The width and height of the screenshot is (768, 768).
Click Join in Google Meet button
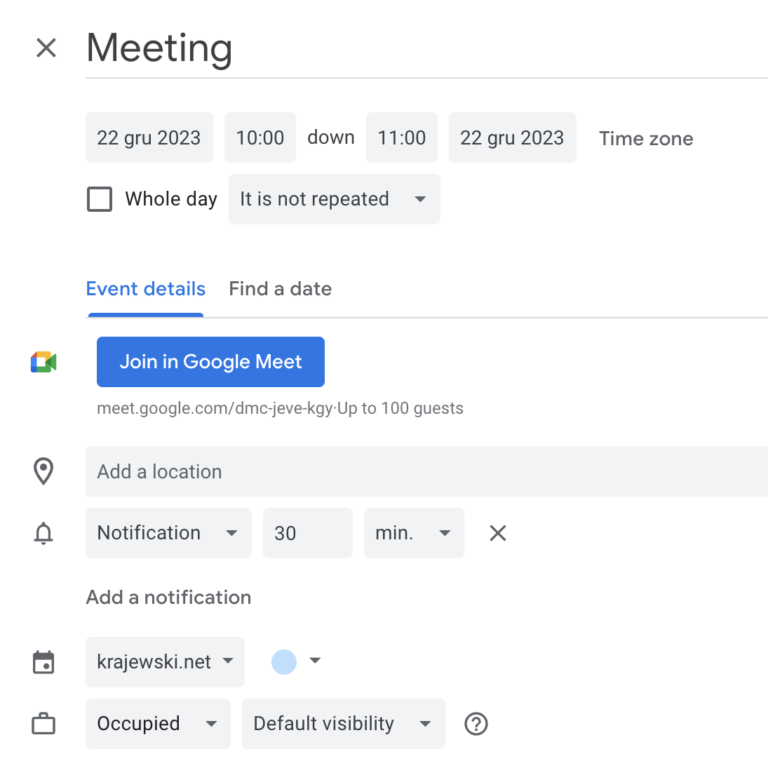coord(211,362)
